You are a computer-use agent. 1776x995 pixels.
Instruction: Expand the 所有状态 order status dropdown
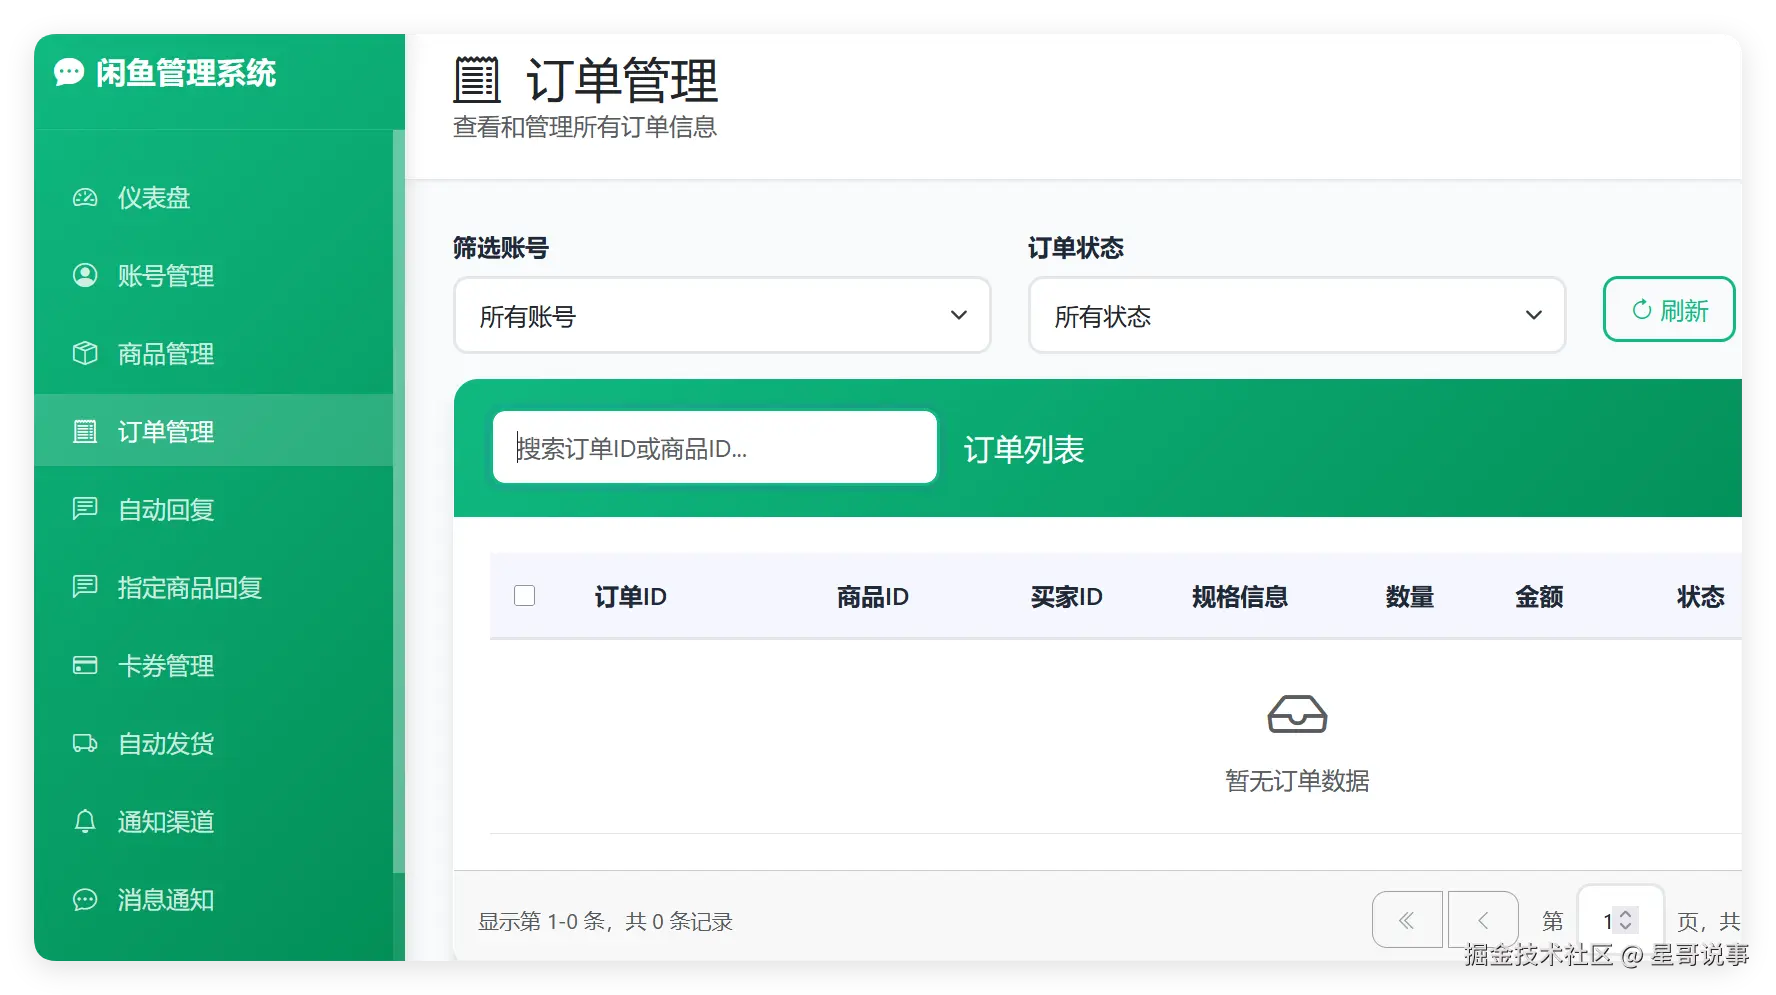point(1297,316)
